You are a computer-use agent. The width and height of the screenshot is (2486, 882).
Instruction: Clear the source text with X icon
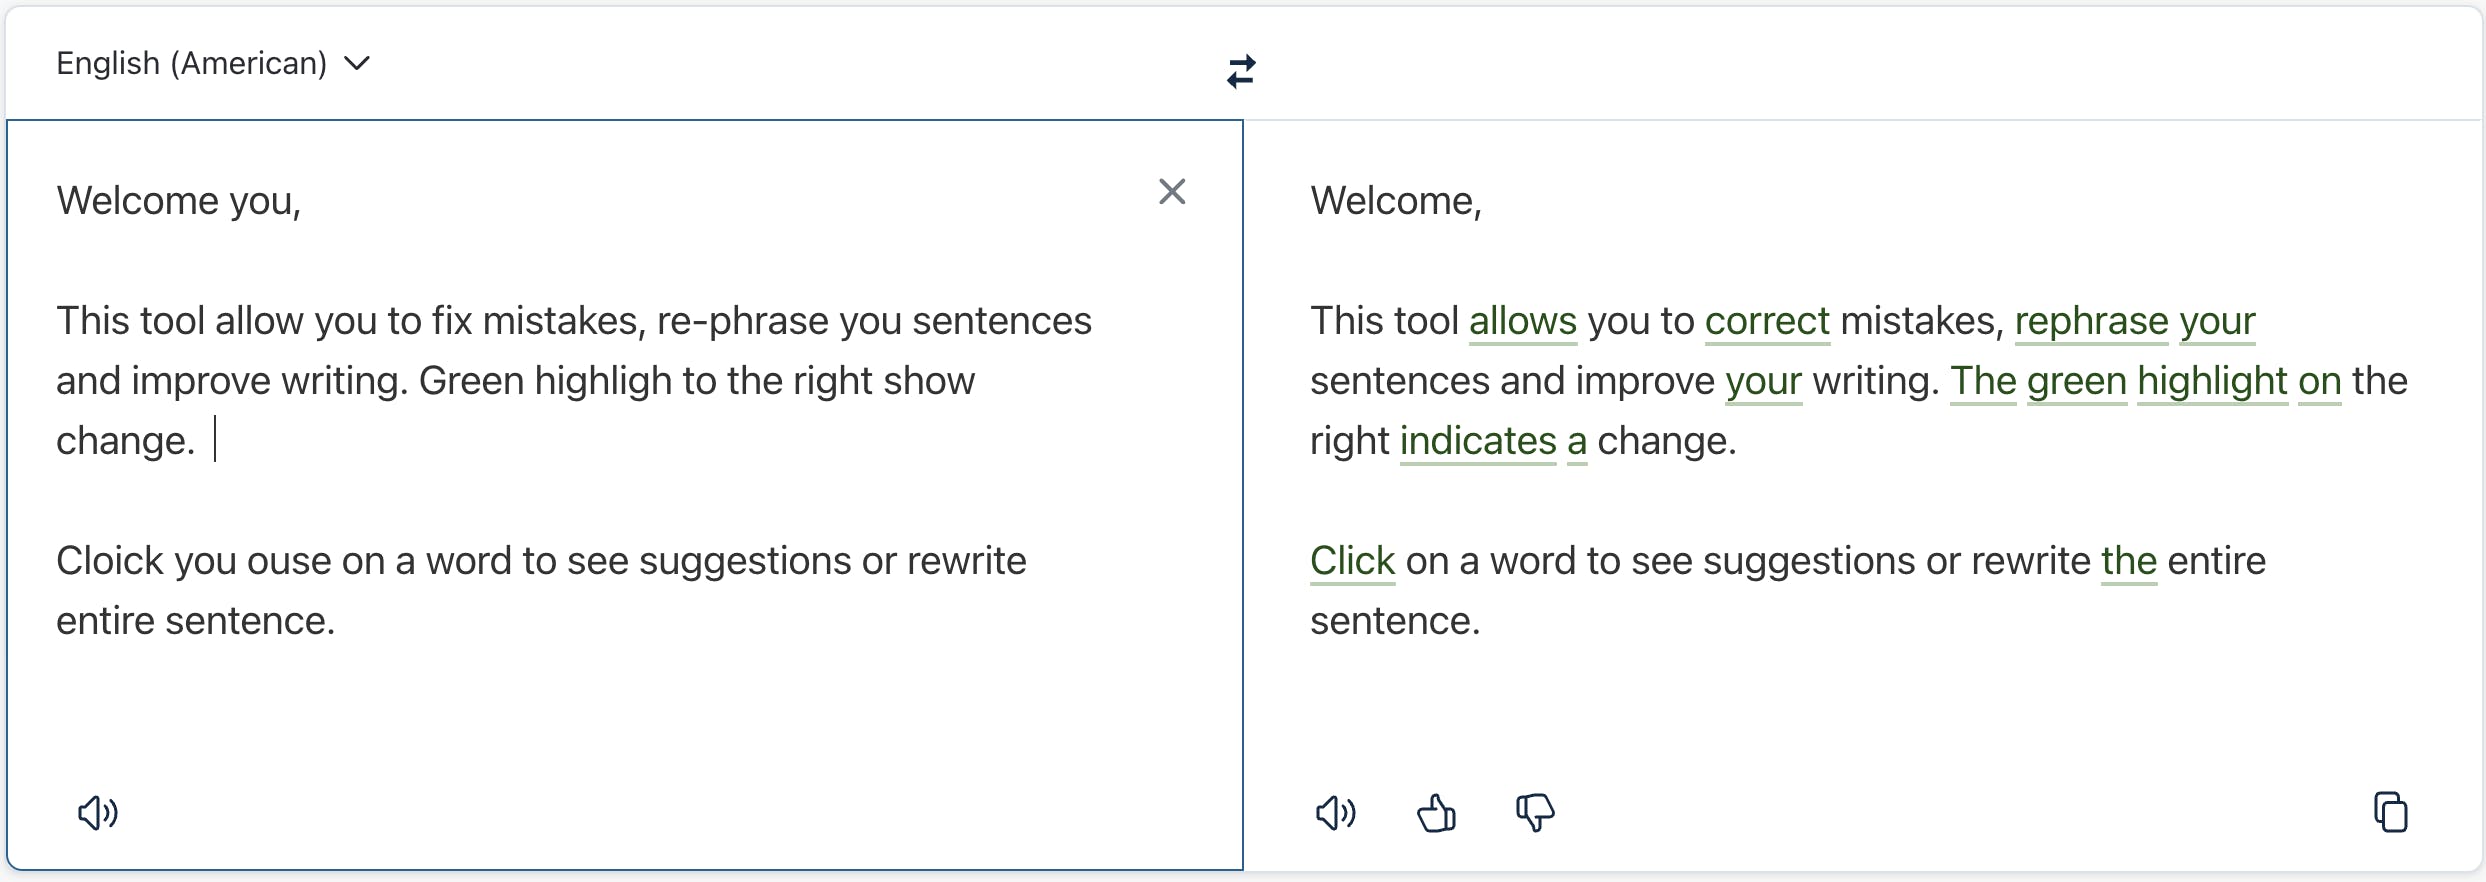(x=1172, y=192)
